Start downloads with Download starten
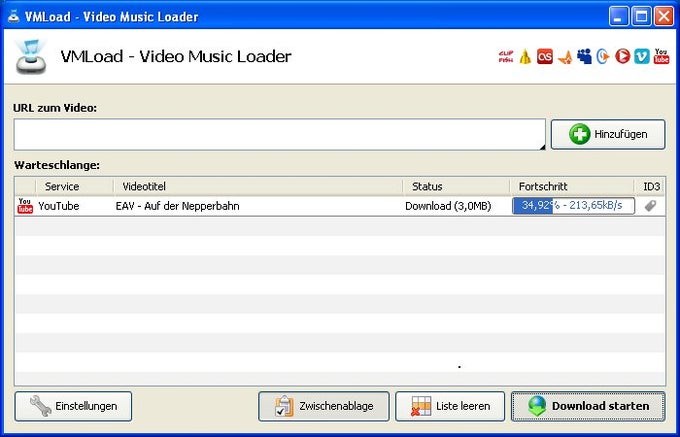This screenshot has height=437, width=680. (x=588, y=406)
